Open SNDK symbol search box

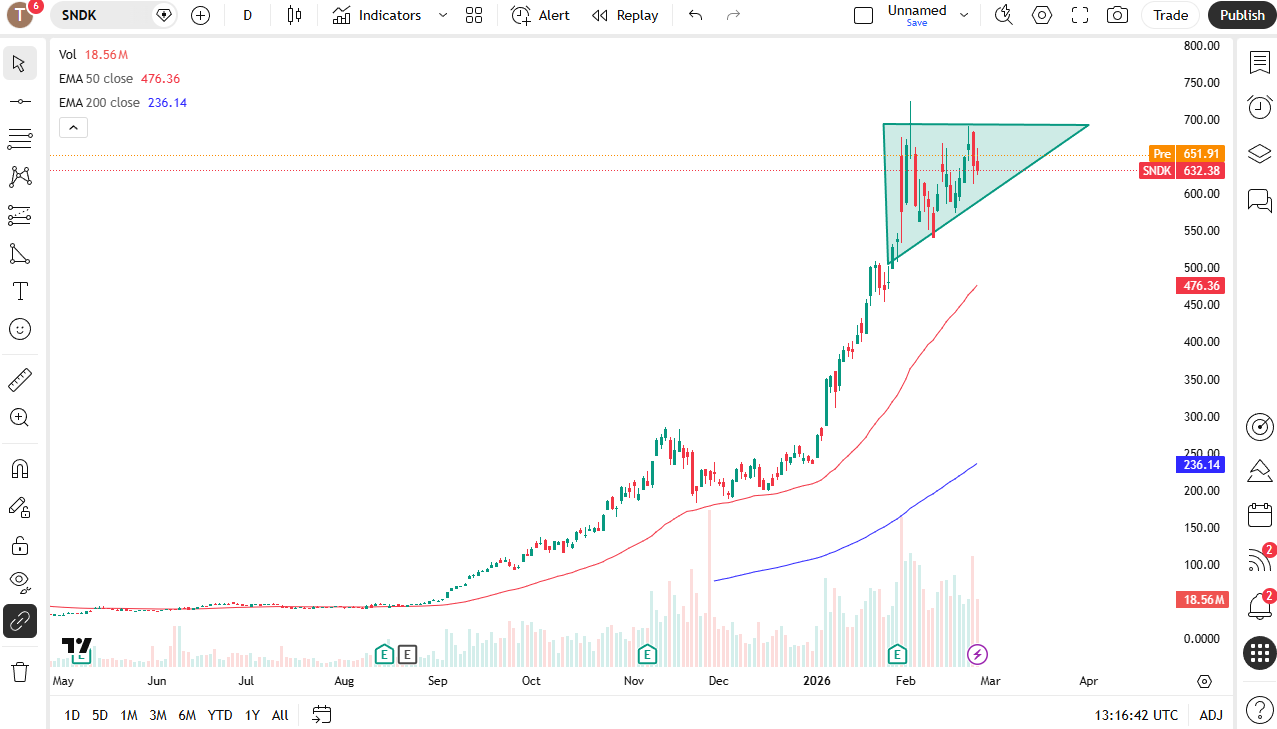click(x=114, y=15)
